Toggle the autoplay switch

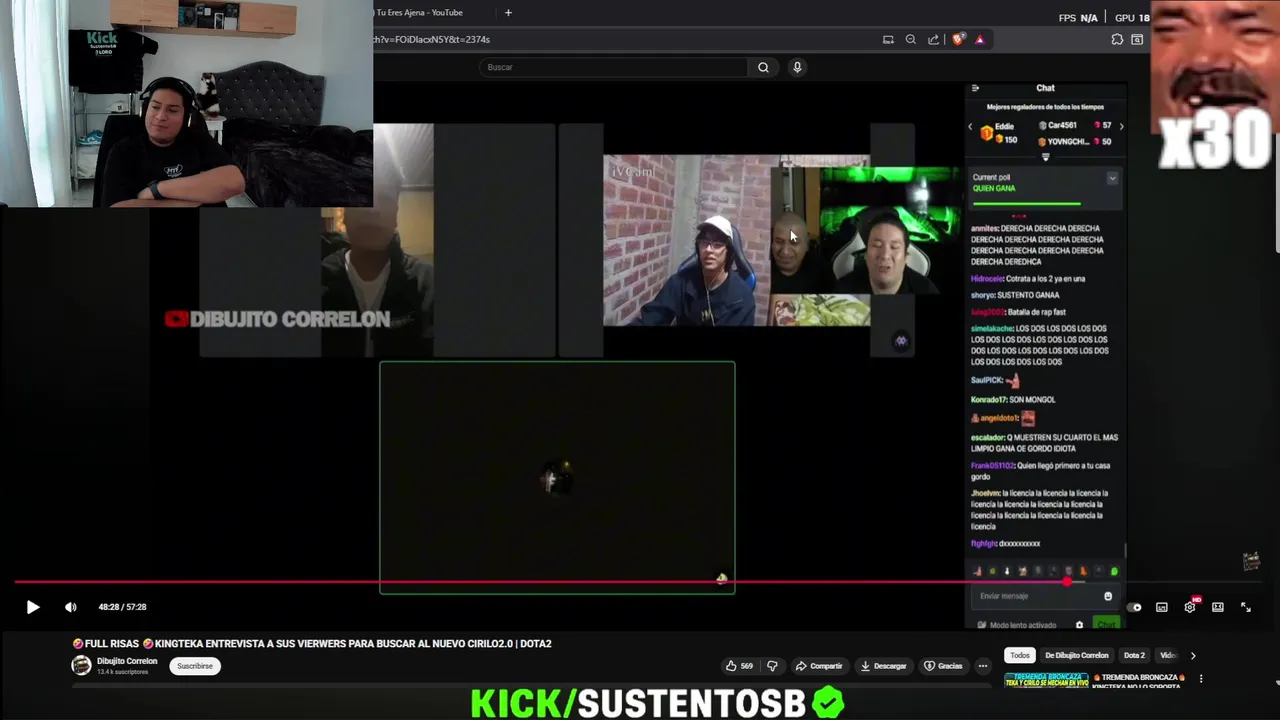click(1134, 607)
